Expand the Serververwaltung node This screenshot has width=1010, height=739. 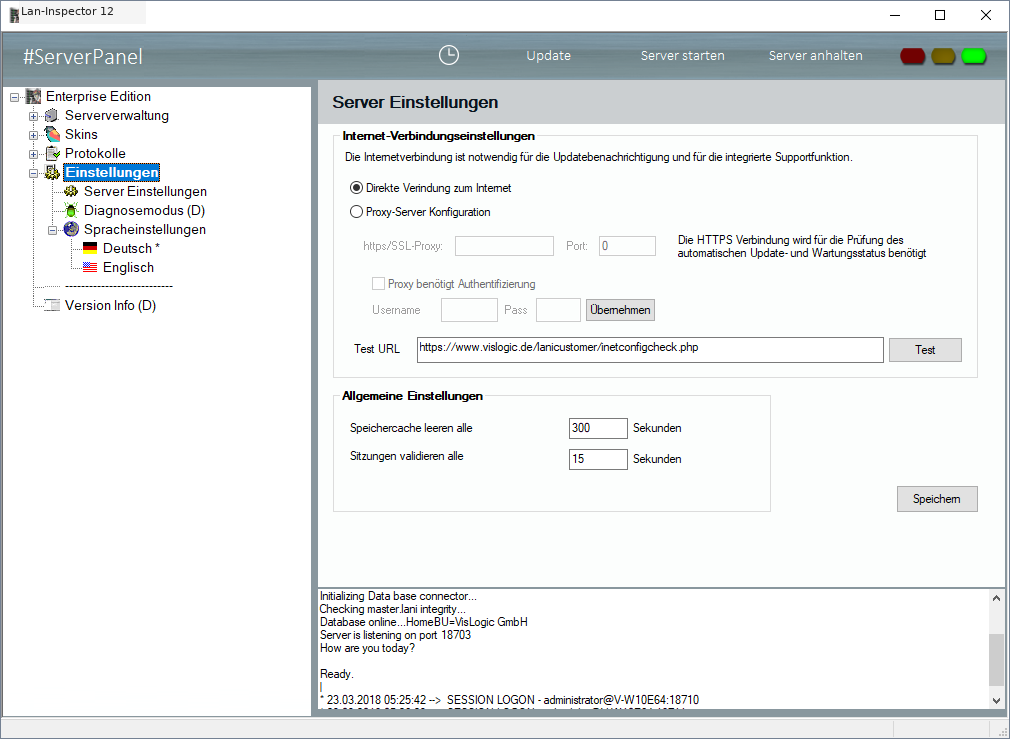coord(33,117)
